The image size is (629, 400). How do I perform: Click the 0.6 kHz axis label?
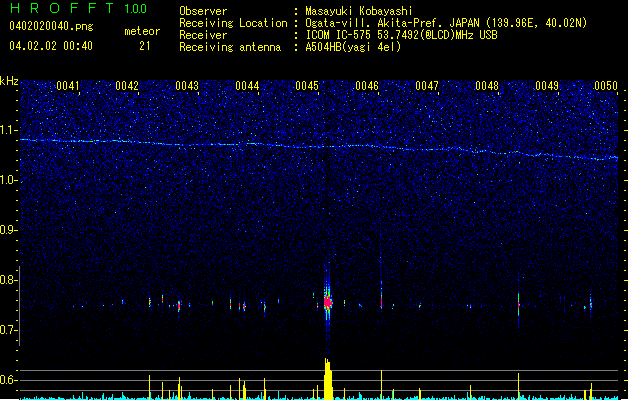(8, 380)
